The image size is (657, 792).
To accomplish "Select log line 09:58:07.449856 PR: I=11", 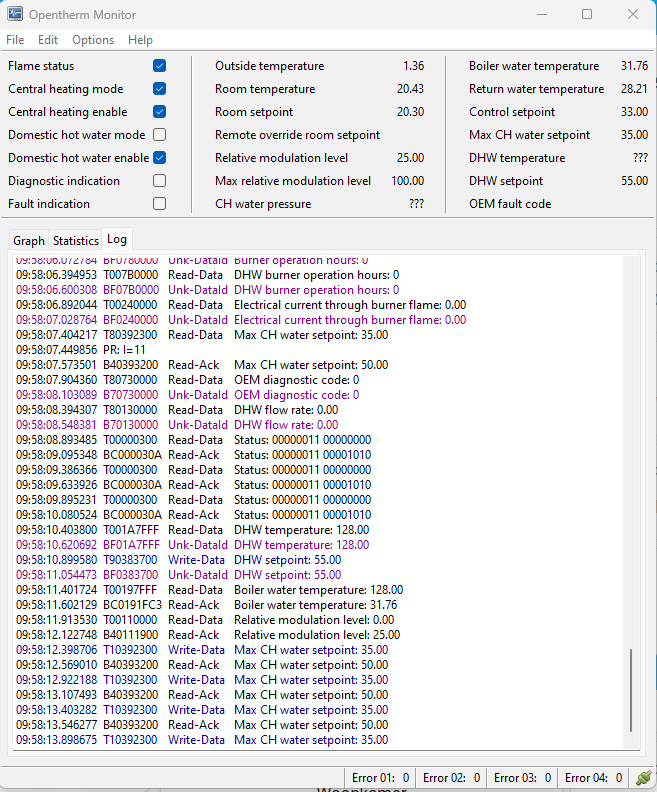I will (x=81, y=350).
